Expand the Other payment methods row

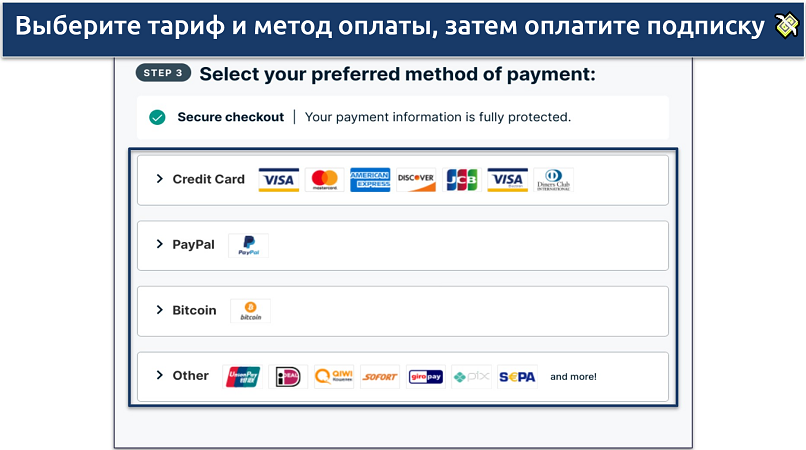click(x=402, y=376)
